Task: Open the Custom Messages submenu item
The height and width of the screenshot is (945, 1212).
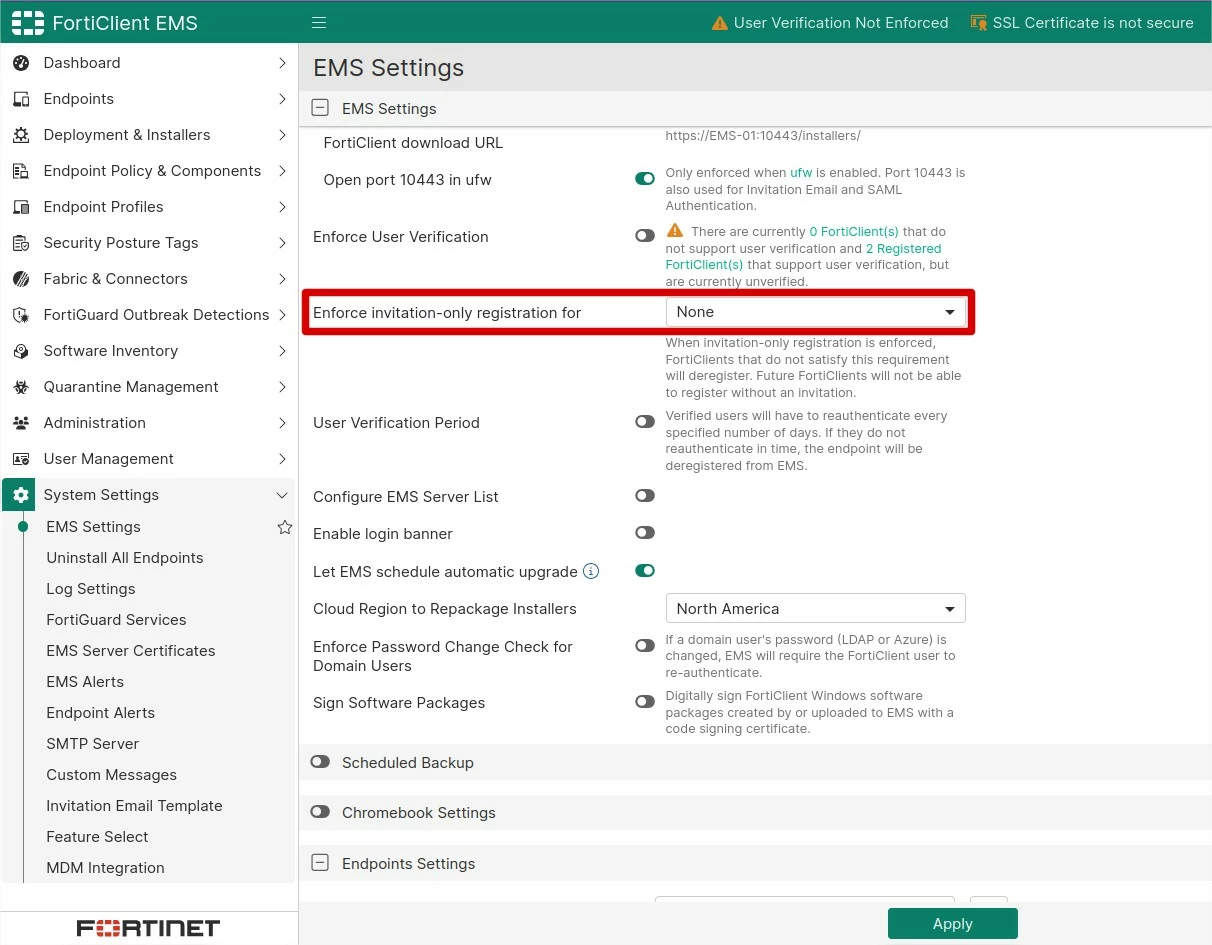Action: coord(112,775)
